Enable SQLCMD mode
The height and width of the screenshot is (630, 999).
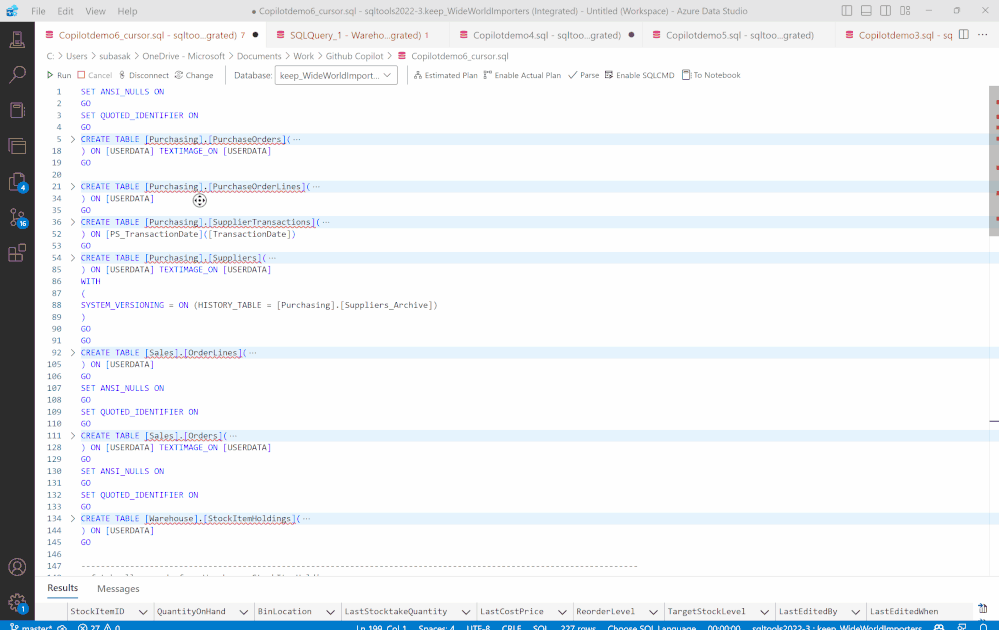click(639, 75)
